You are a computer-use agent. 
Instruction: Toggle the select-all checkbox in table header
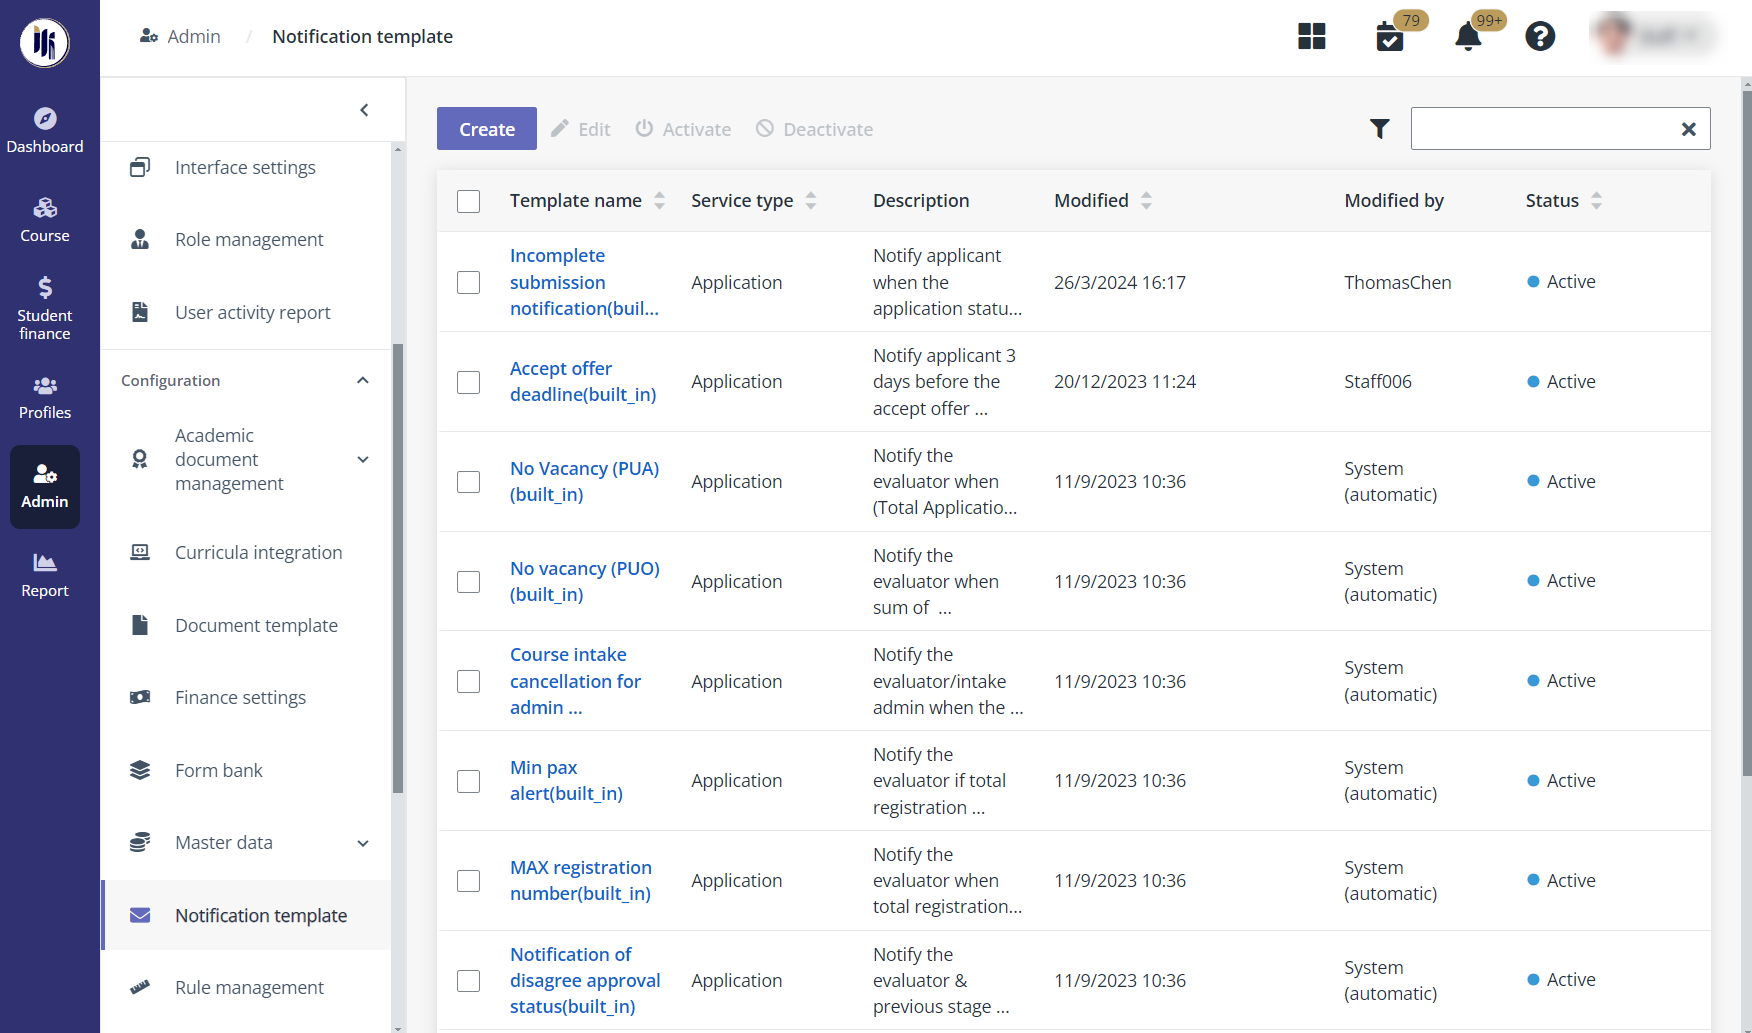[468, 201]
